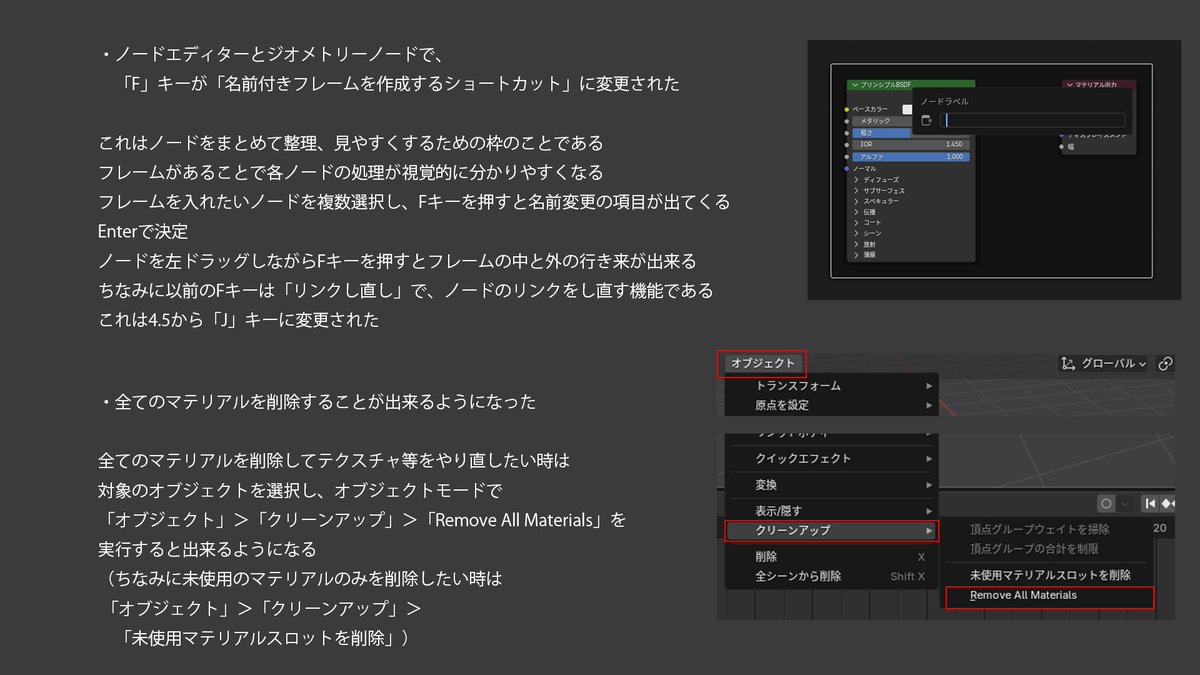Select 頂点グループウェイトを掃除 entry
The width and height of the screenshot is (1200, 675).
1048,529
